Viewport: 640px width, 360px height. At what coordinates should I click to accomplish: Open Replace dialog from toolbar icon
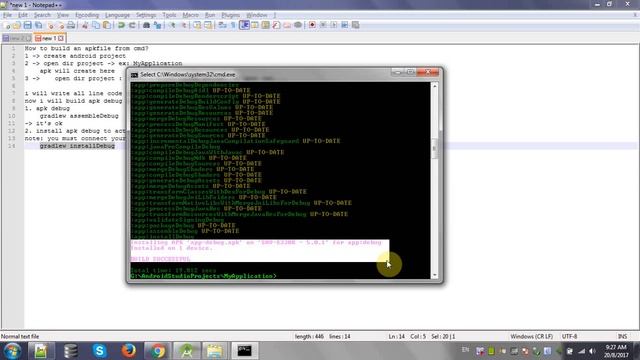[x=158, y=25]
